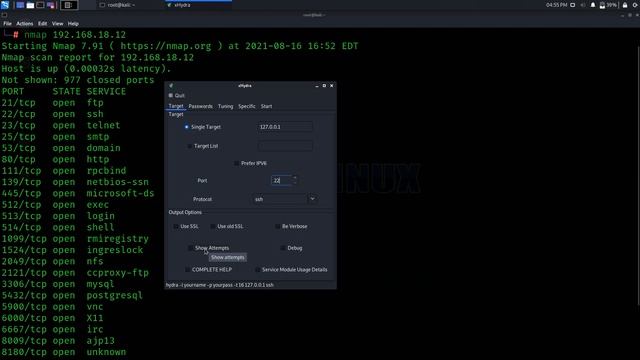
Task: Click the Port number field showing 22
Action: pyautogui.click(x=281, y=180)
